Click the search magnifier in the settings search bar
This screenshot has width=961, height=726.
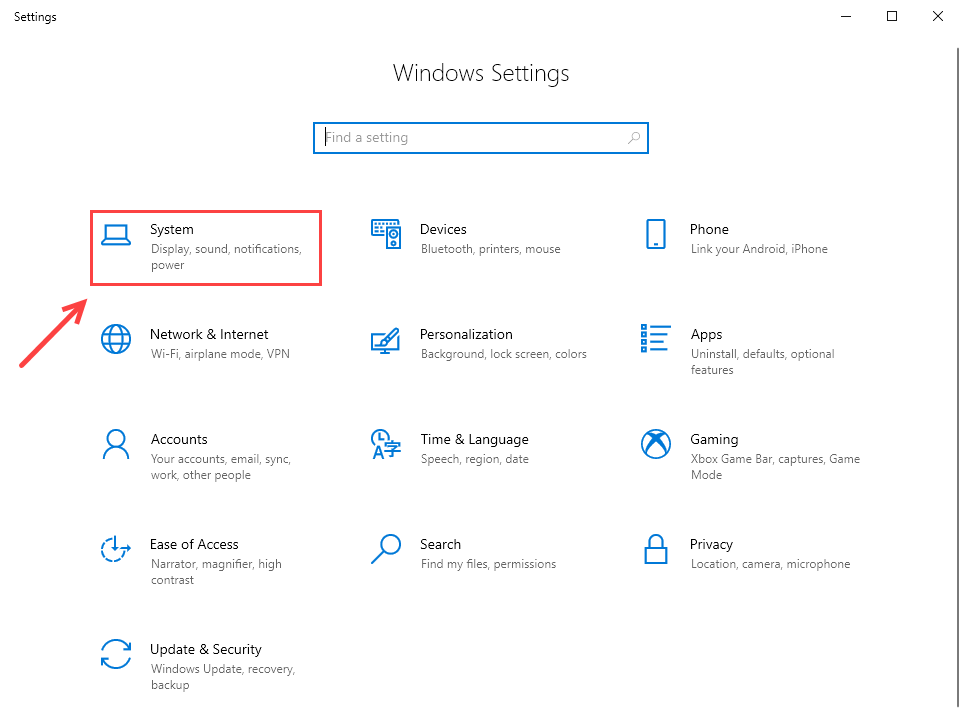coord(634,137)
